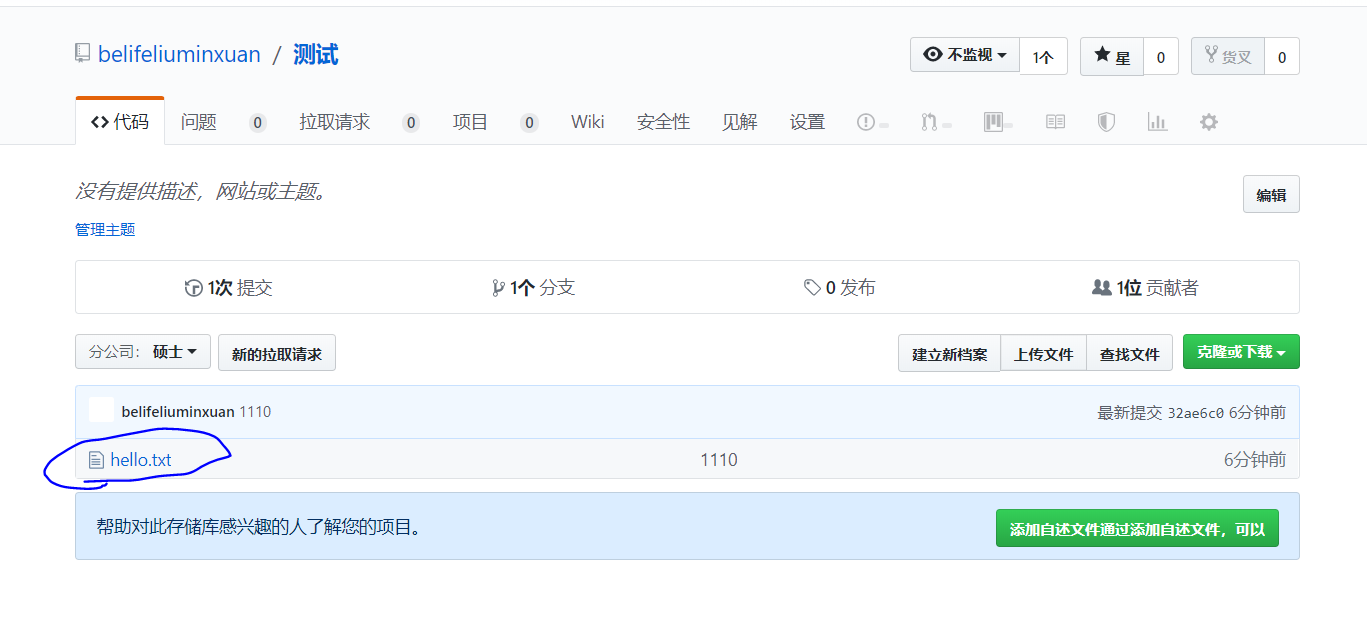The image size is (1367, 635).
Task: Click the commit author belifeliuminxuan name
Action: (x=178, y=412)
